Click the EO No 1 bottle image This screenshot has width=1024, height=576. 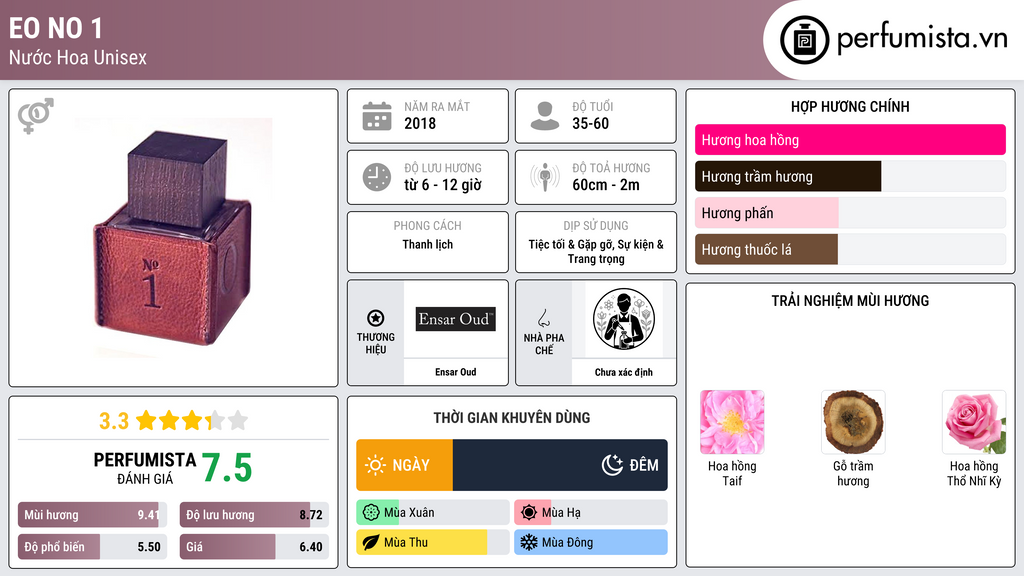coord(173,238)
